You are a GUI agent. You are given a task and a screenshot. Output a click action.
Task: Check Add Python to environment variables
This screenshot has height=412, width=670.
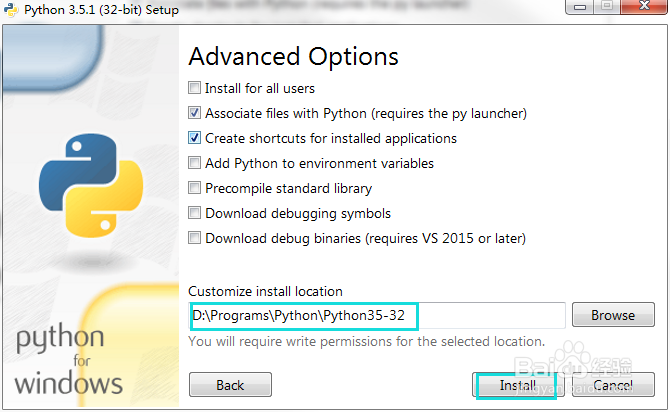coord(194,163)
